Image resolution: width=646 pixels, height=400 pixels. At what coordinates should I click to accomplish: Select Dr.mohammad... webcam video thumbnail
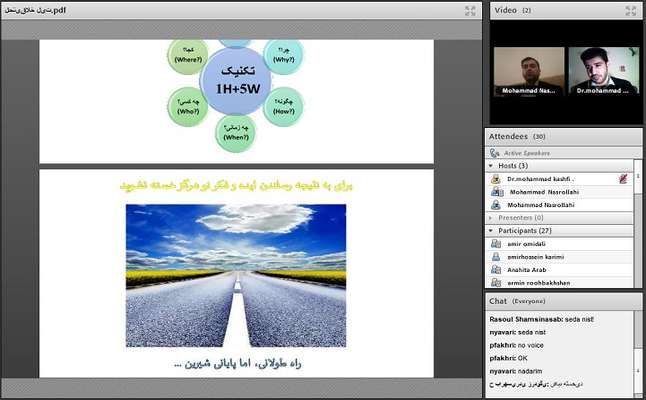pyautogui.click(x=604, y=71)
